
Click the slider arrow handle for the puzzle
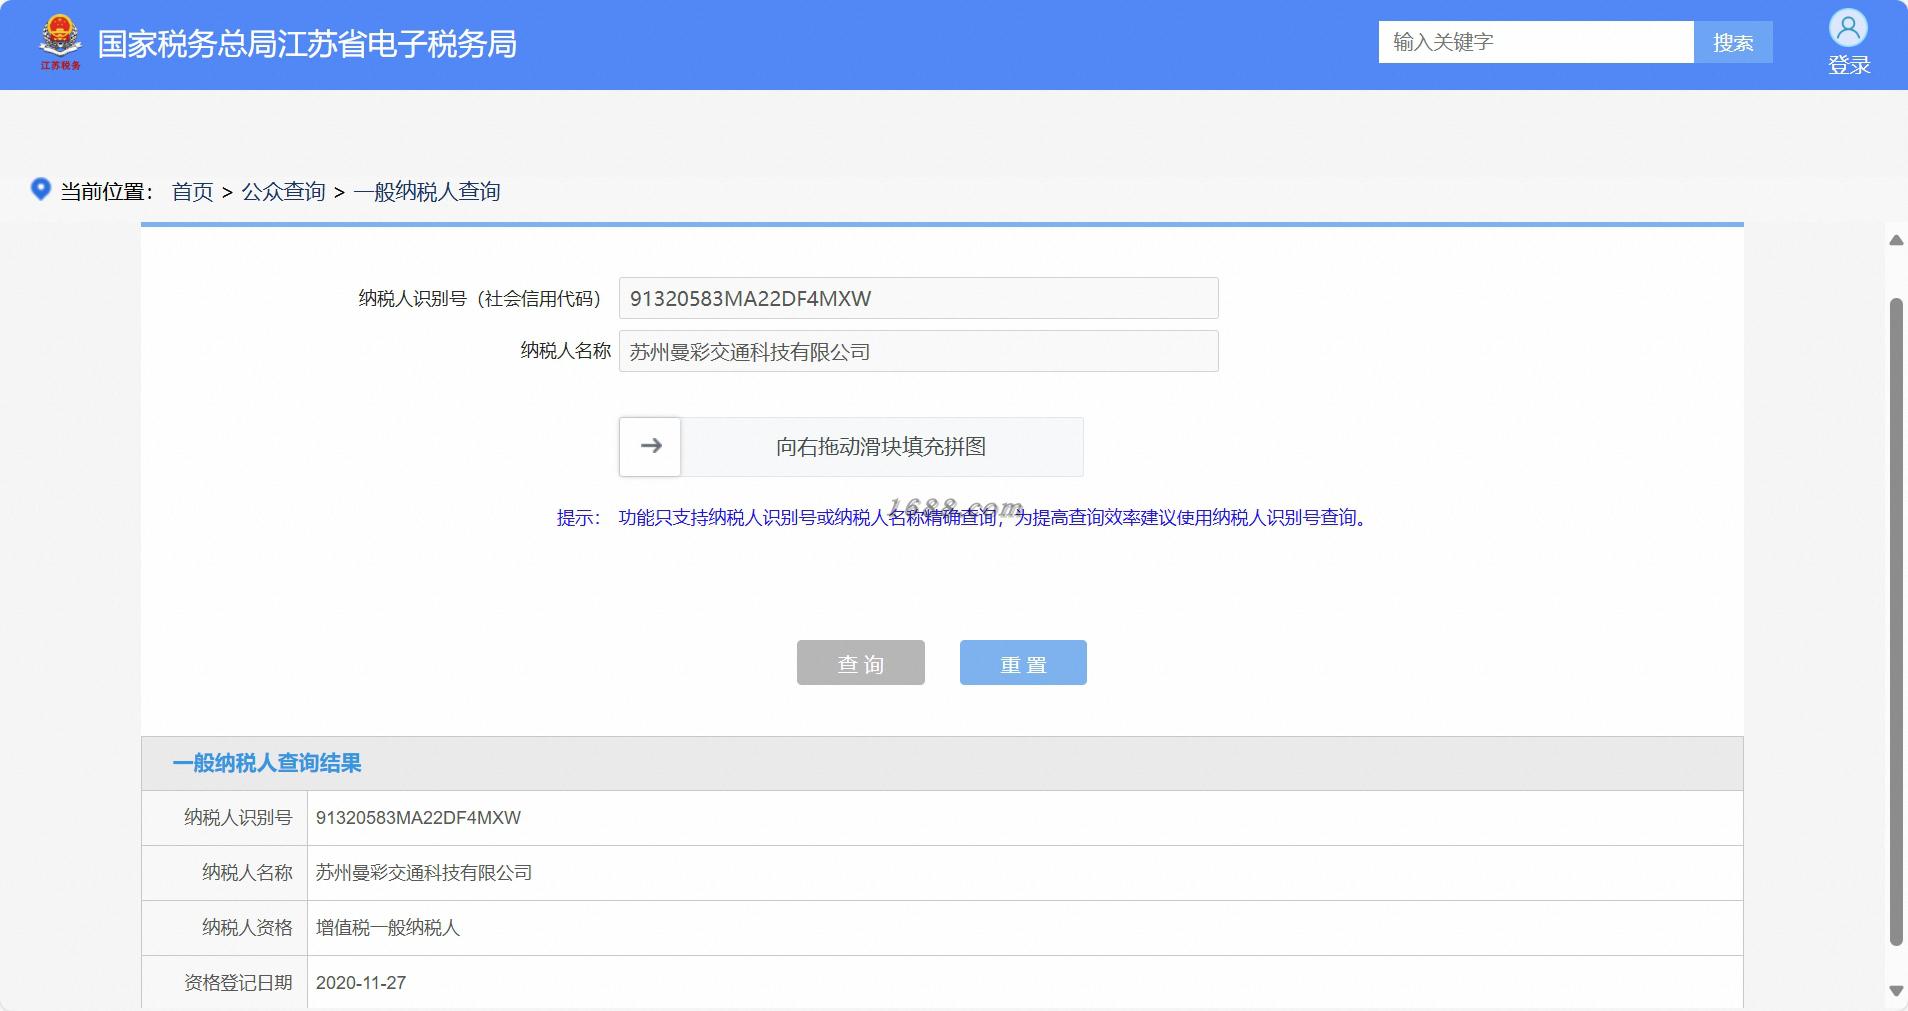point(650,446)
